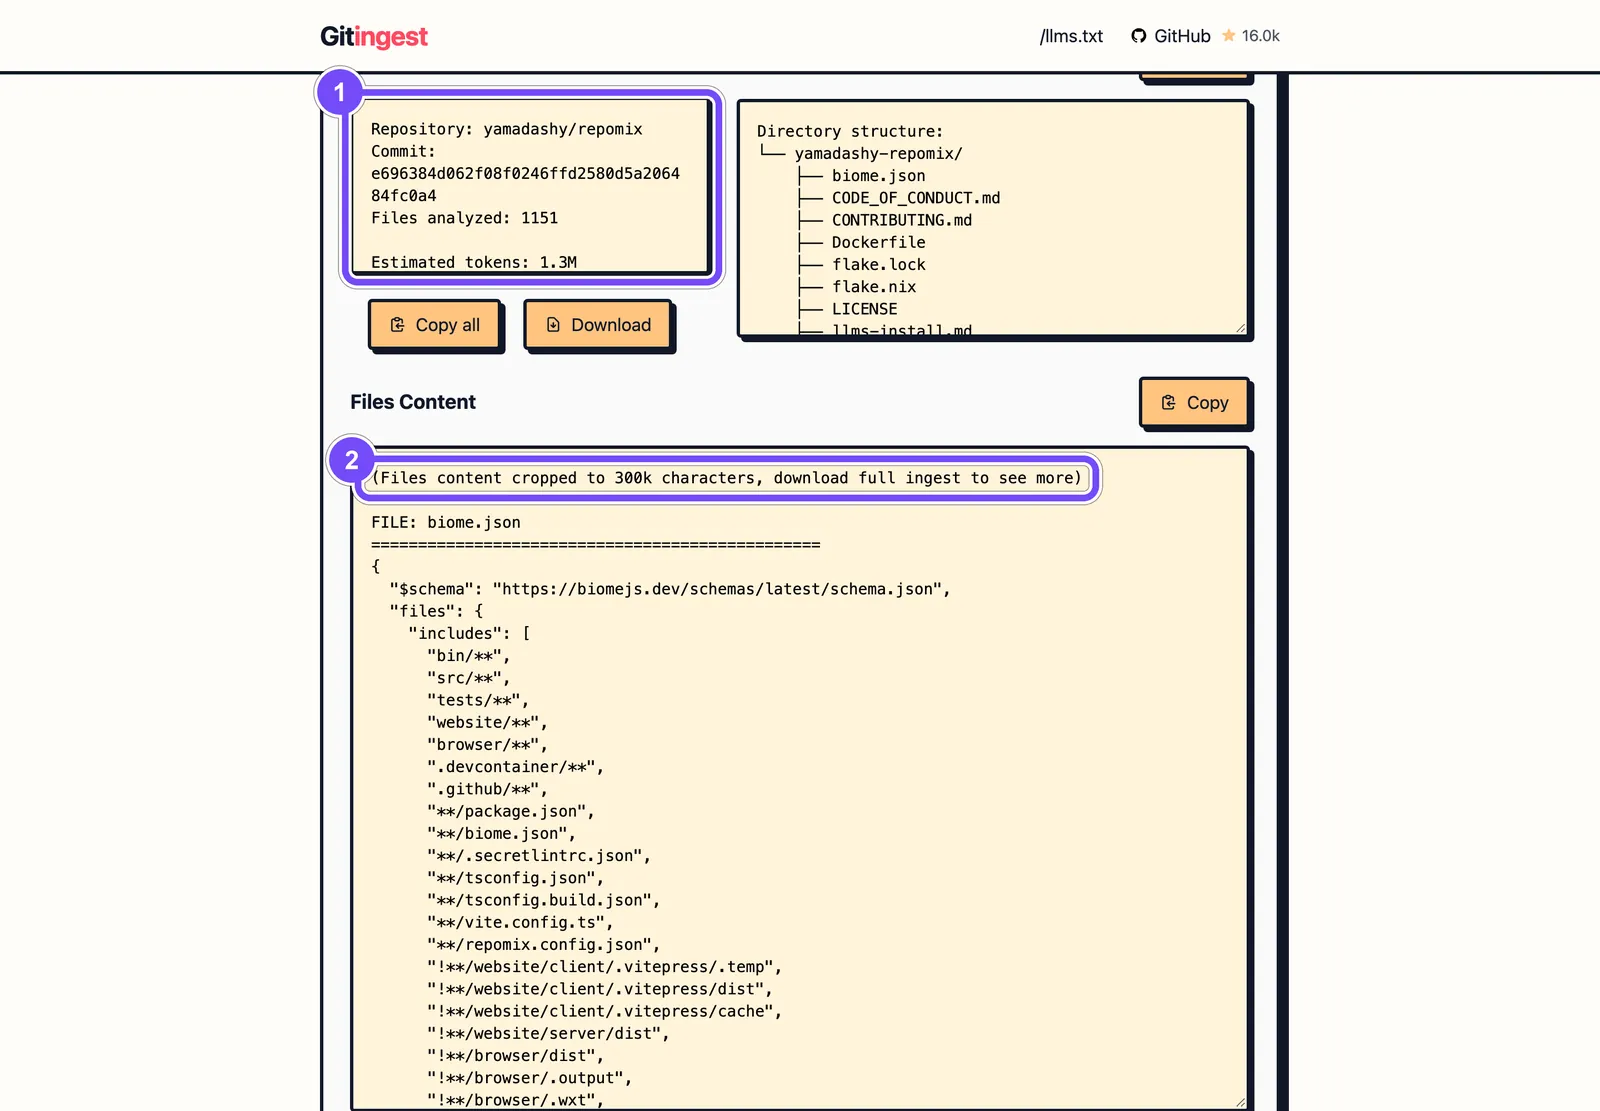Click the "**/repomix.config.json" line
Image resolution: width=1600 pixels, height=1111 pixels.
click(544, 944)
